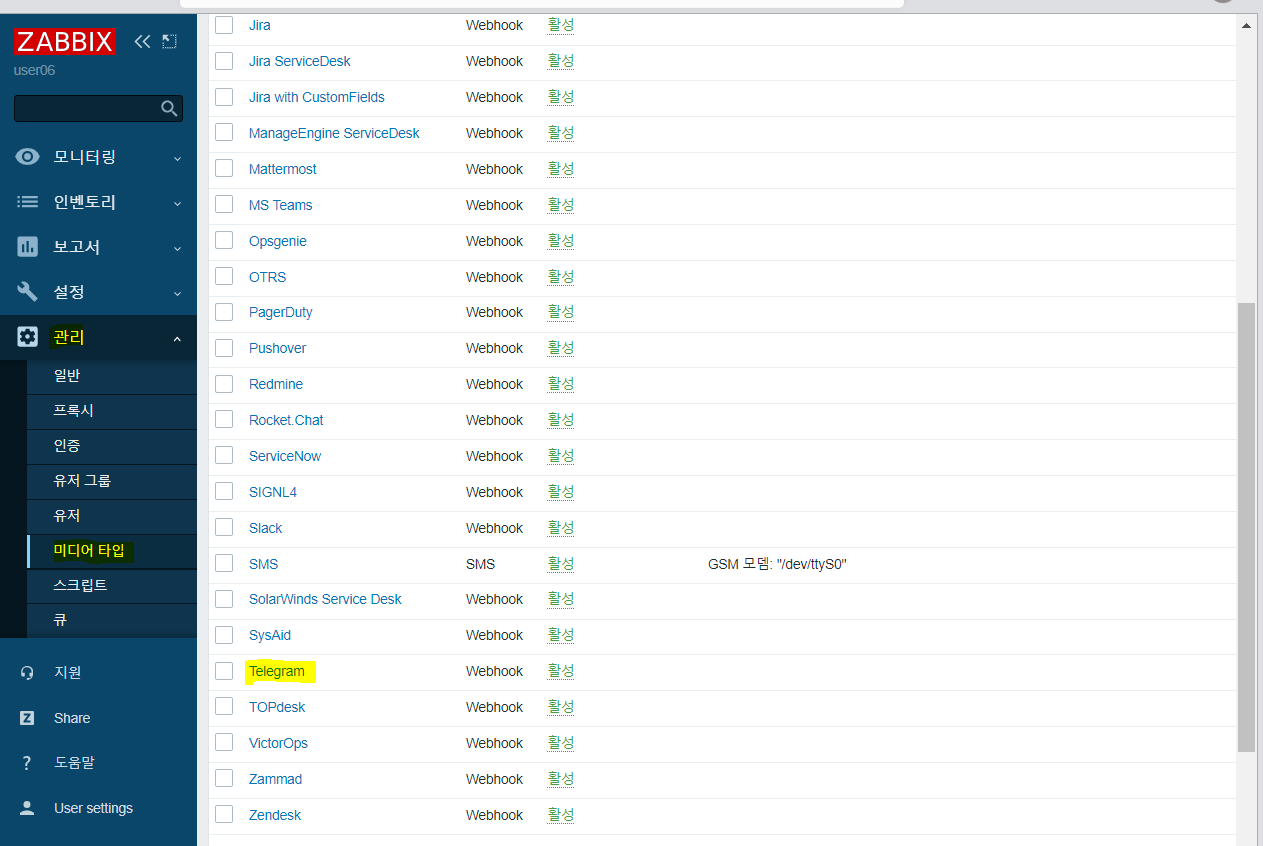Open the Telegram media type link

[x=277, y=671]
